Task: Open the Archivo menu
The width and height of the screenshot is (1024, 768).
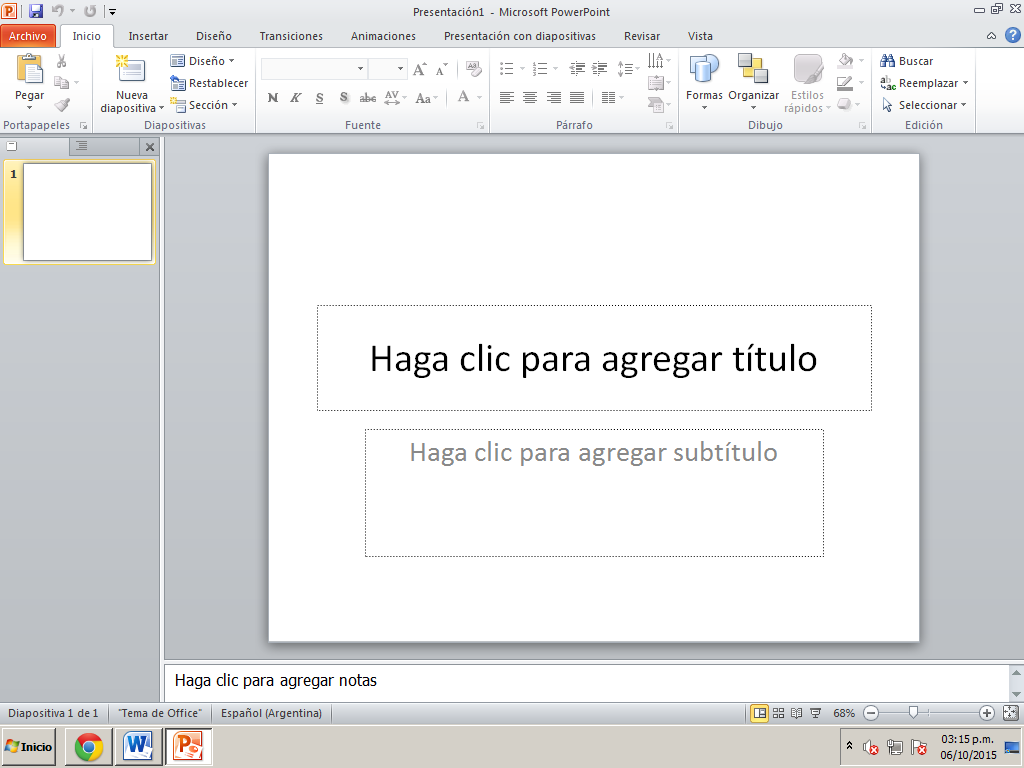Action: [28, 35]
